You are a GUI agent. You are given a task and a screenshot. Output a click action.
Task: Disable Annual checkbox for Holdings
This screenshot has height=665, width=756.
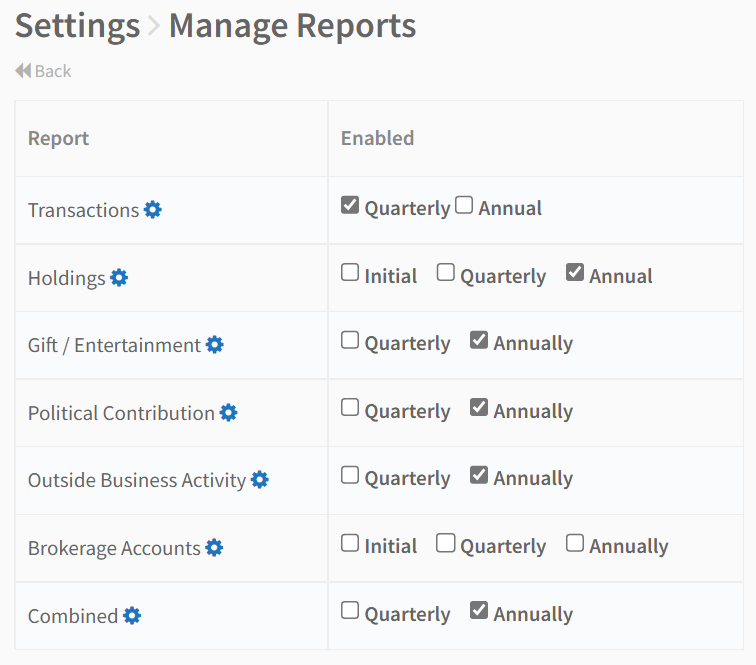click(x=575, y=272)
